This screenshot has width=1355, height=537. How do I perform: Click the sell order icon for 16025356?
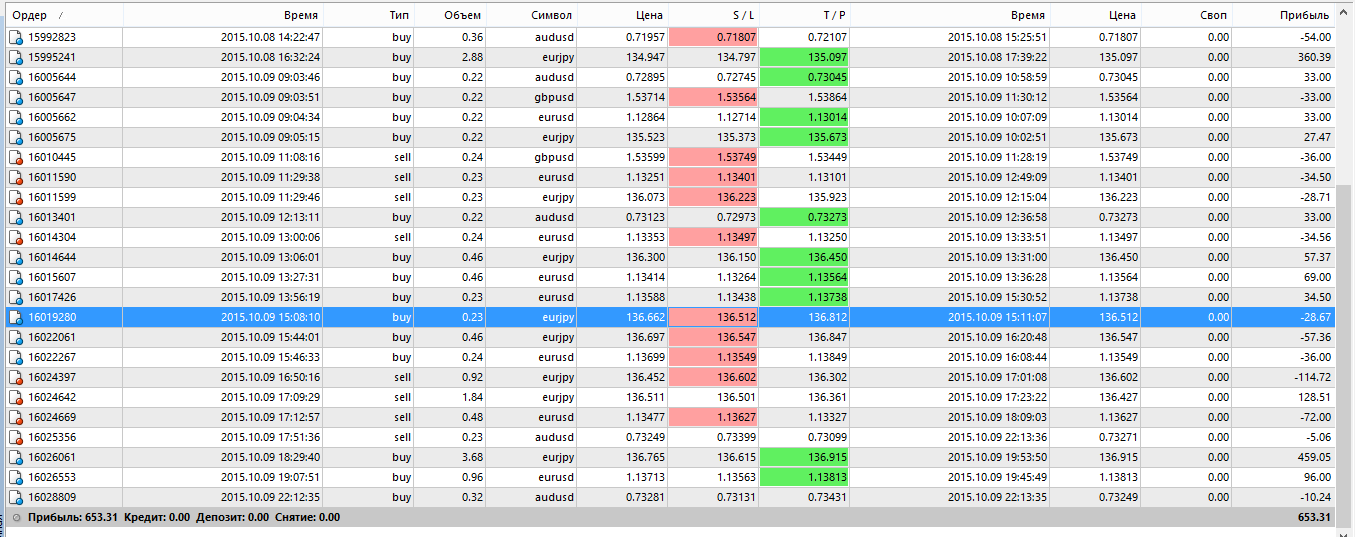click(x=15, y=437)
